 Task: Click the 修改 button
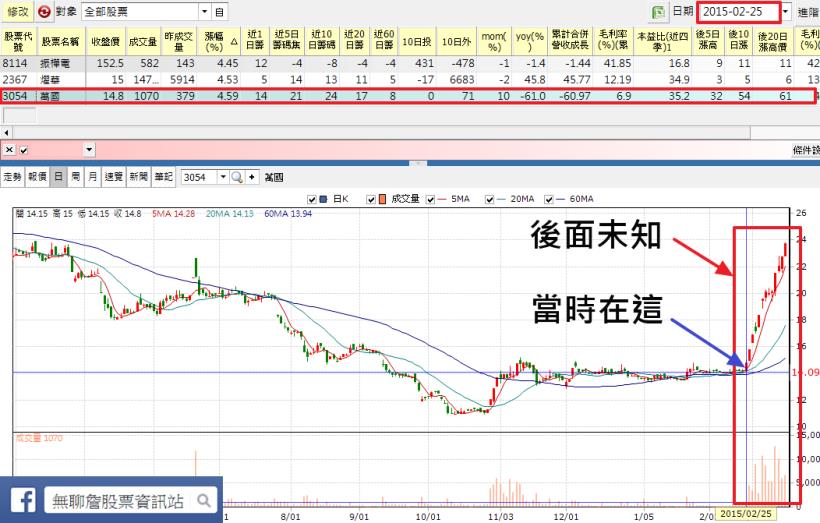pos(17,12)
